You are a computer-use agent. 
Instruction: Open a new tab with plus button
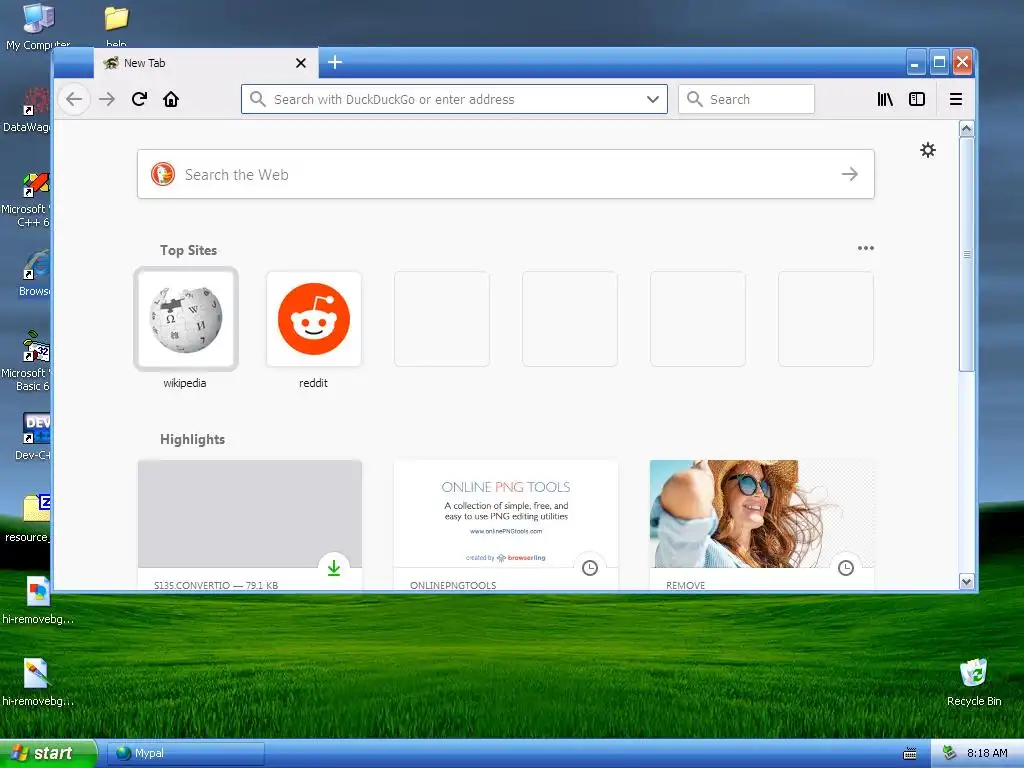click(335, 62)
